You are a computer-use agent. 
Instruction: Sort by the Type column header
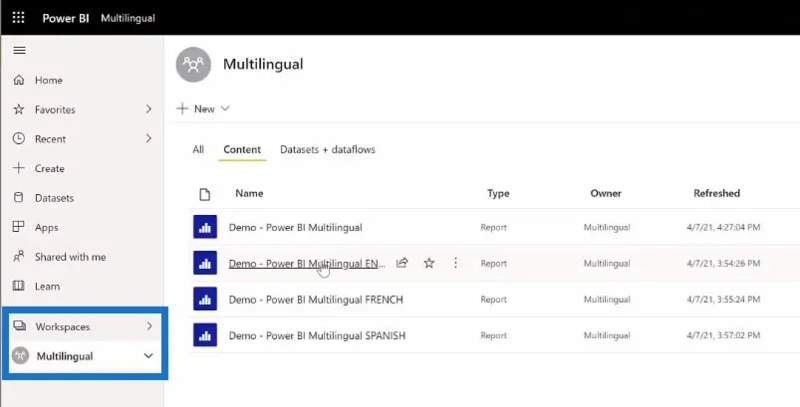point(498,193)
